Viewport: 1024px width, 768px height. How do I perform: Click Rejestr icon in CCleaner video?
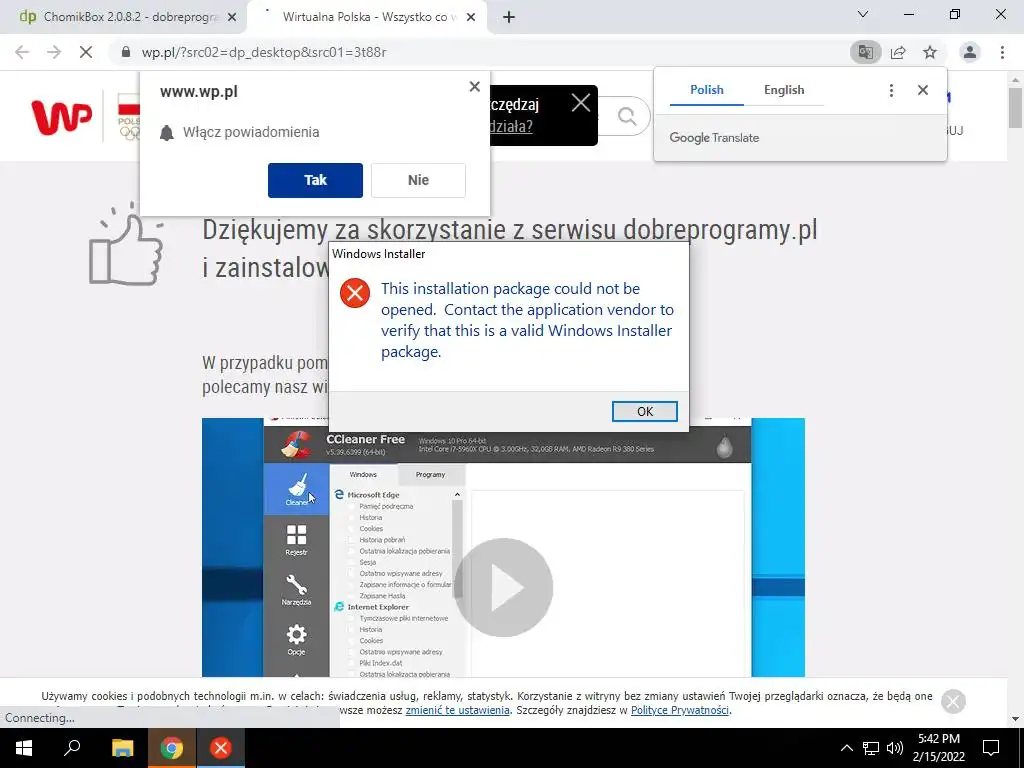click(x=296, y=540)
